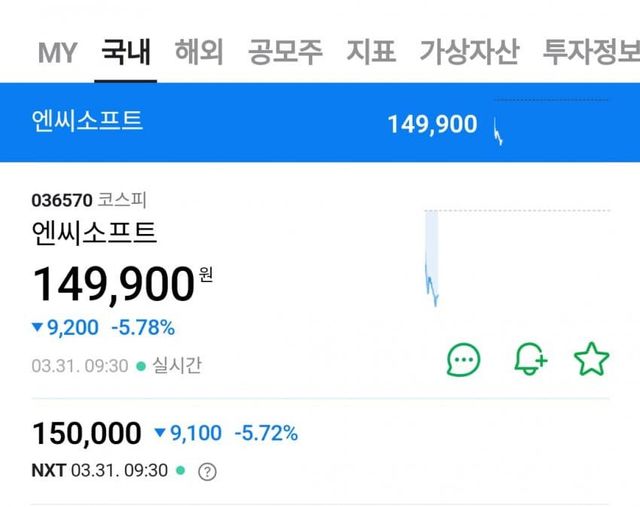Switch to the 지표 tab
The image size is (640, 507).
pyautogui.click(x=371, y=52)
